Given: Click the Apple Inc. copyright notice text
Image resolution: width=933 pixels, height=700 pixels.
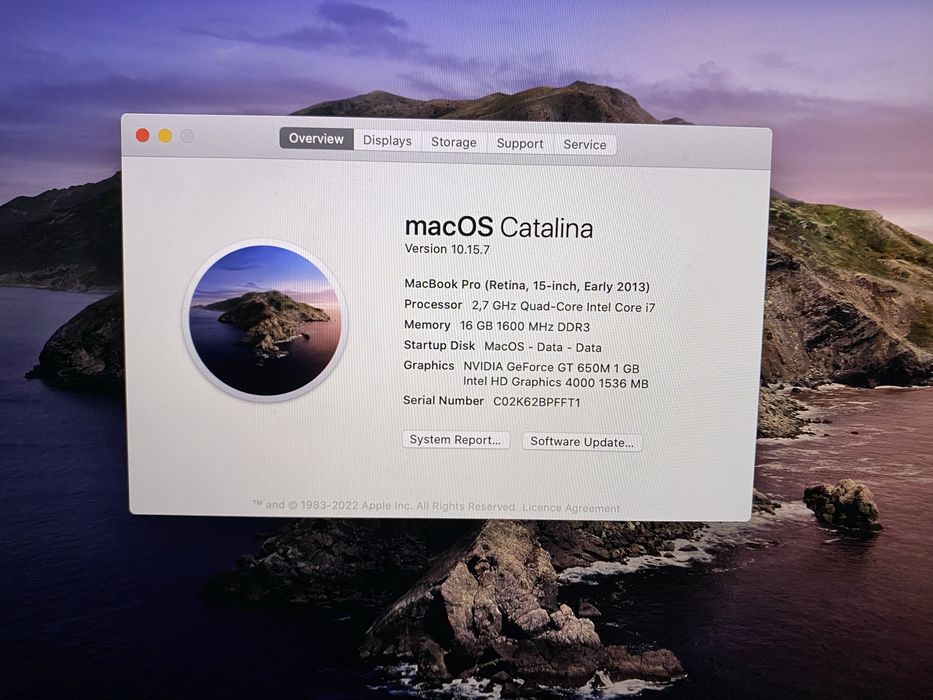Looking at the screenshot, I should click(384, 506).
